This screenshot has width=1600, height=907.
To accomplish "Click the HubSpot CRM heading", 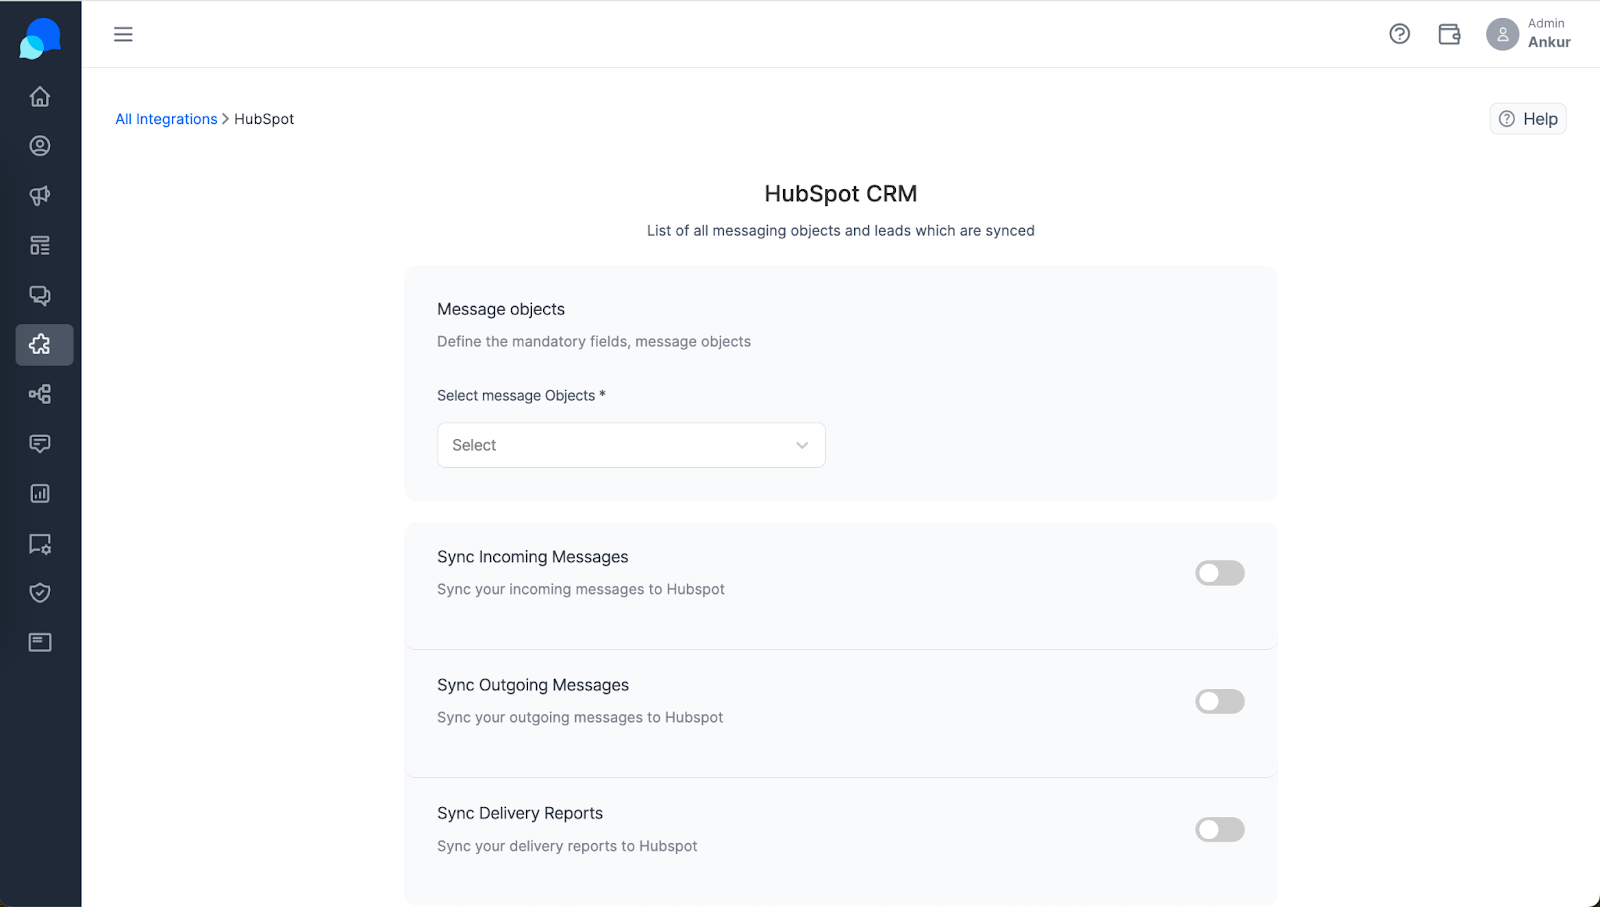I will tap(841, 194).
